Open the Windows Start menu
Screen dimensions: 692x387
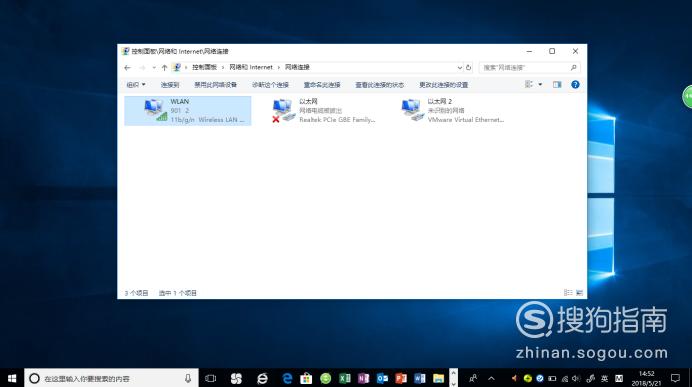tap(12, 378)
